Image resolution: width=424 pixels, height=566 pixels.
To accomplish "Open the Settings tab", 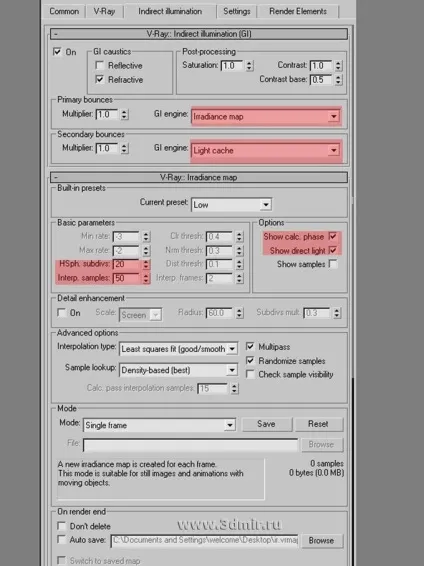I will [x=236, y=11].
